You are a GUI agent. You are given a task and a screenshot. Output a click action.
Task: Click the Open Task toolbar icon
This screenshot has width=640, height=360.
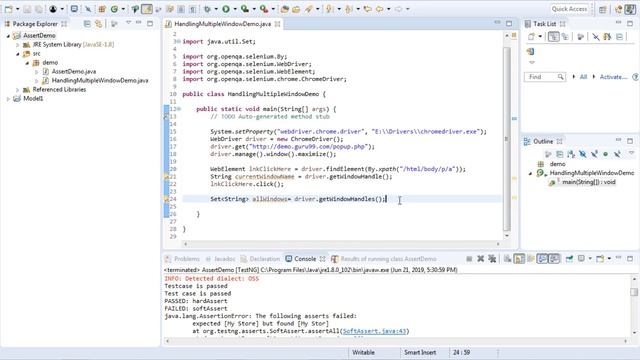click(296, 9)
